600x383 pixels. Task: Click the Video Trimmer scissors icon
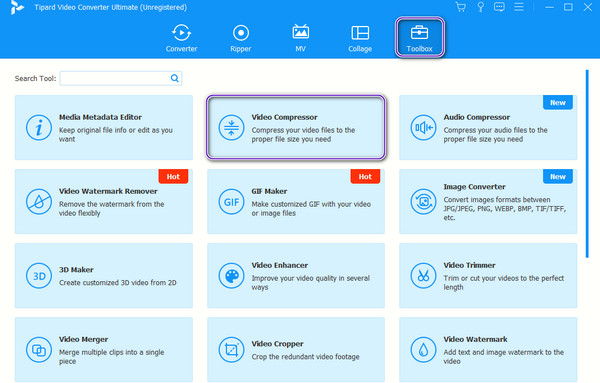pos(423,276)
